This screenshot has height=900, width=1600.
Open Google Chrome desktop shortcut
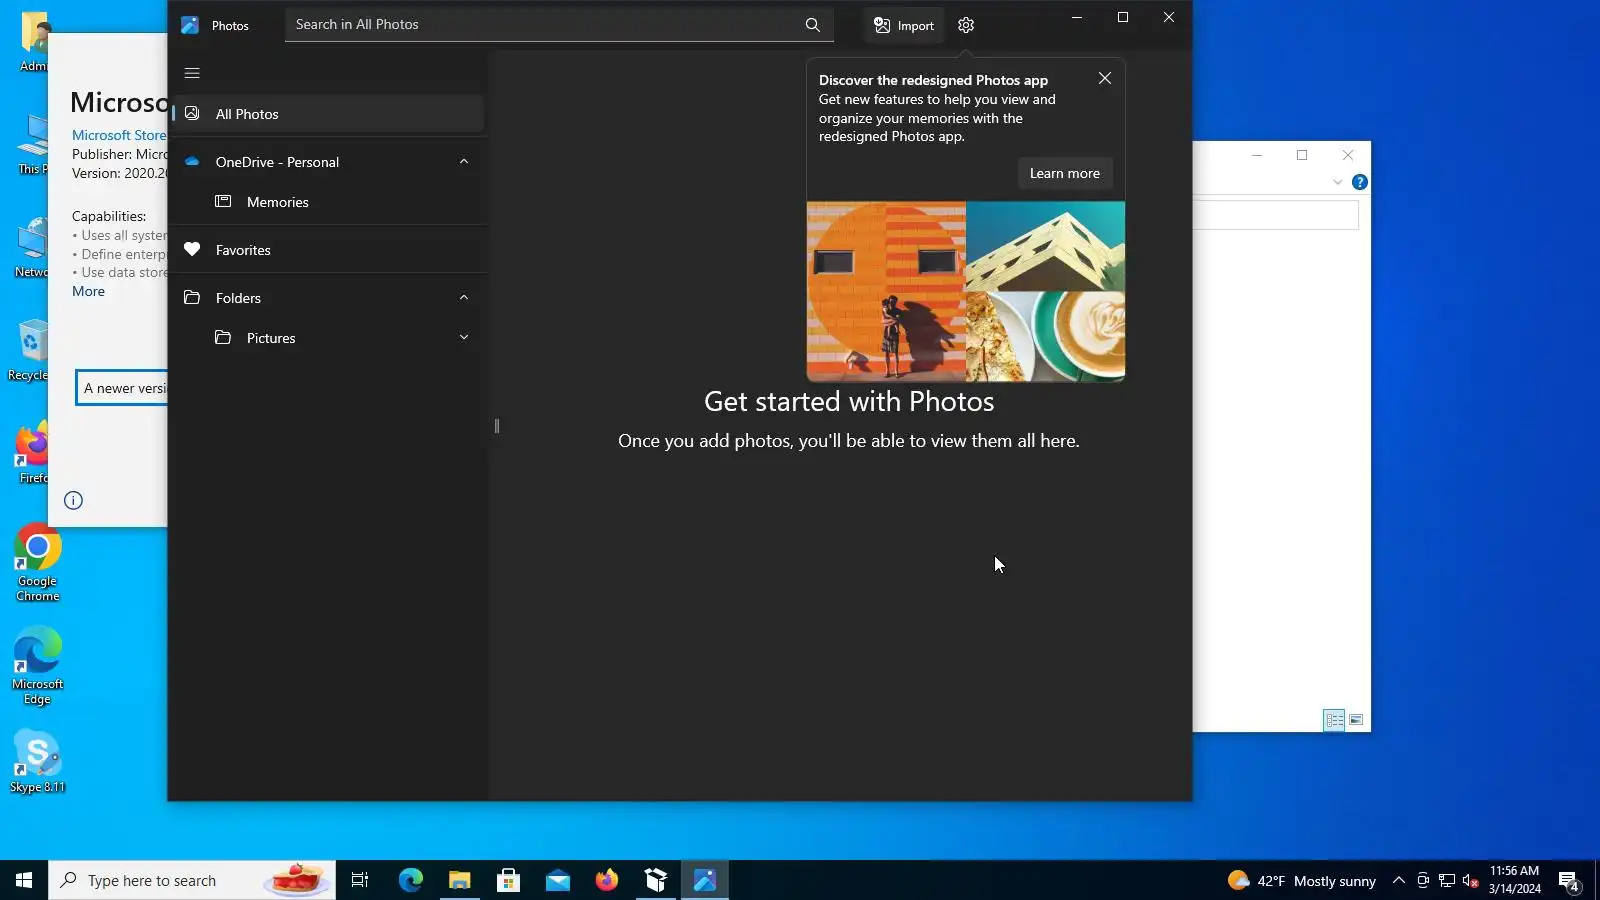coord(38,562)
